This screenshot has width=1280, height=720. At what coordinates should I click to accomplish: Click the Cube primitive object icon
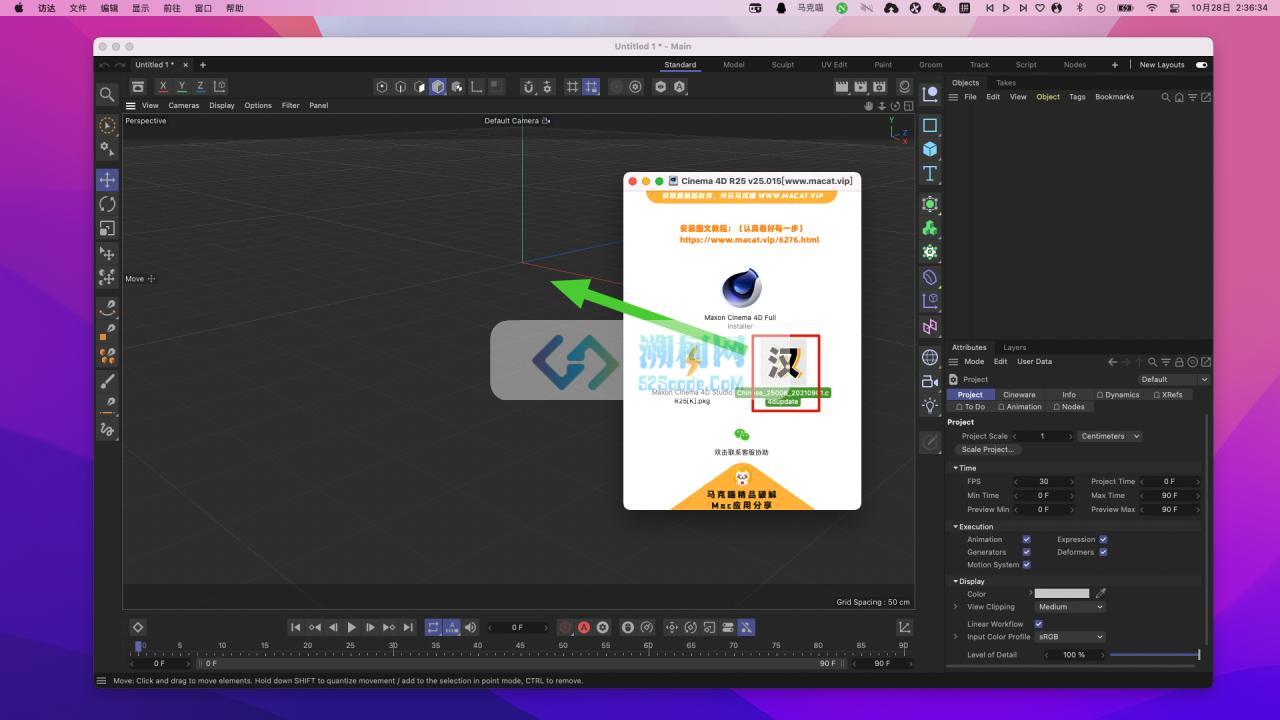[x=930, y=149]
